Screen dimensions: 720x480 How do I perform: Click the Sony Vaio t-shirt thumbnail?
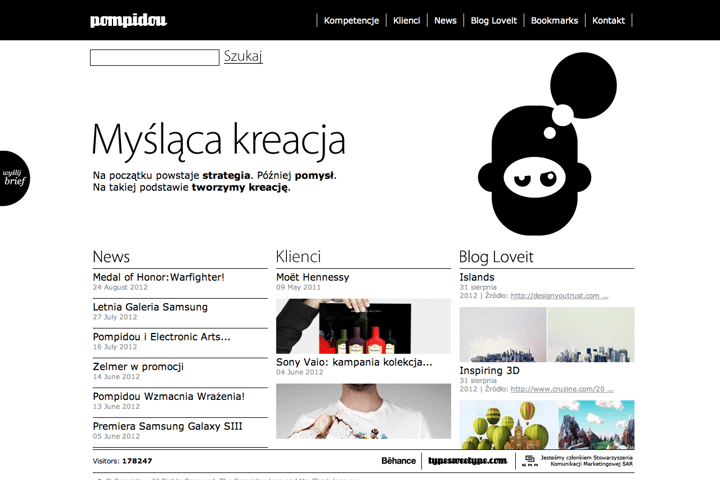pos(363,412)
